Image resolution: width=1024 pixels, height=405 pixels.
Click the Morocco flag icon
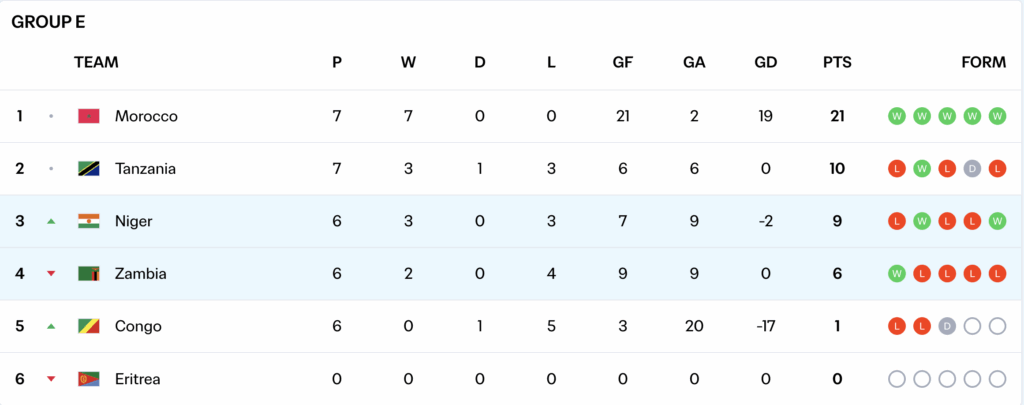tap(89, 116)
